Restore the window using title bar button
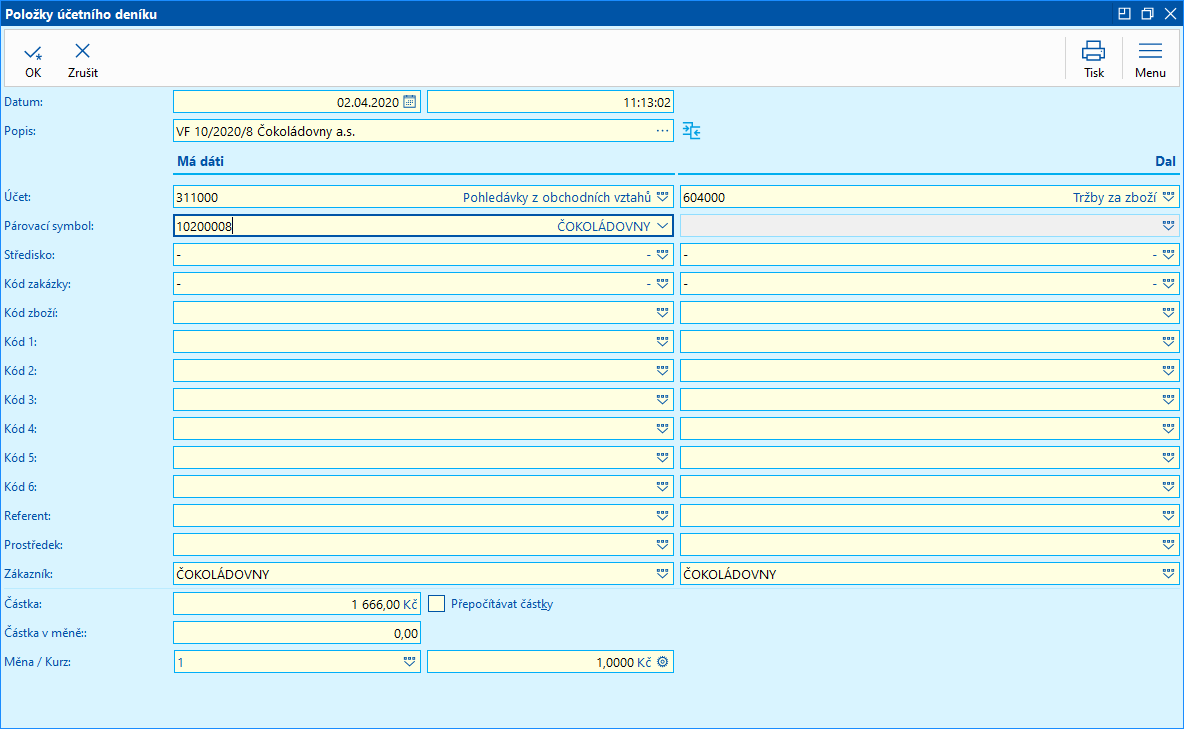 click(x=1147, y=14)
